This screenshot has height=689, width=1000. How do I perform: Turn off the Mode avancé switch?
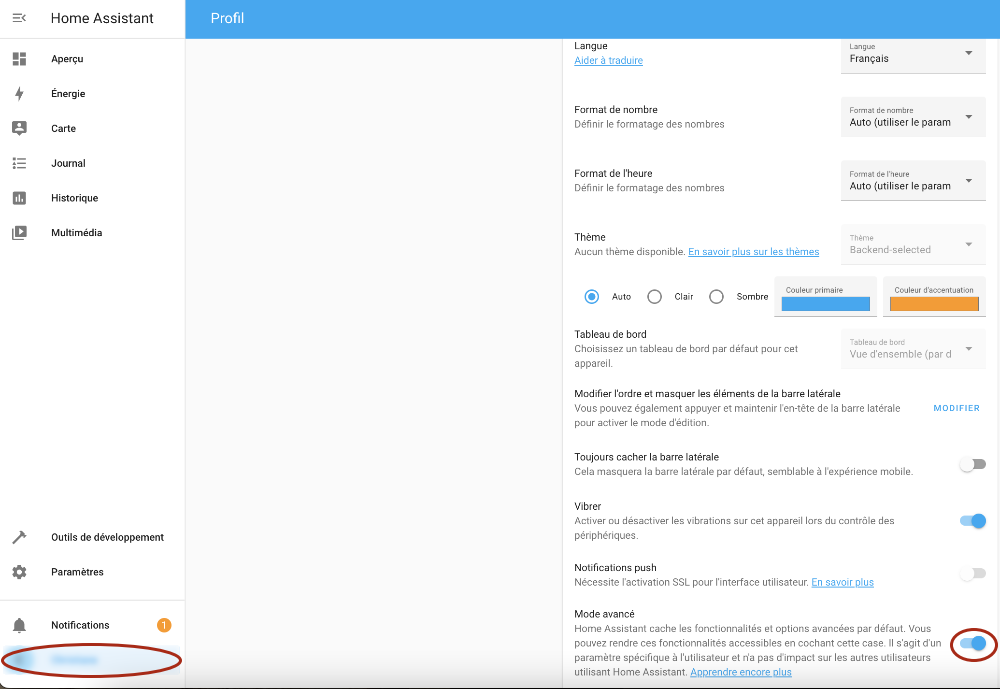pyautogui.click(x=973, y=644)
